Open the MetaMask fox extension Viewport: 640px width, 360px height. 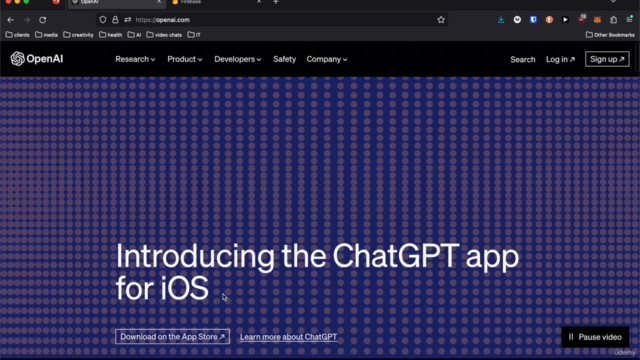(597, 20)
